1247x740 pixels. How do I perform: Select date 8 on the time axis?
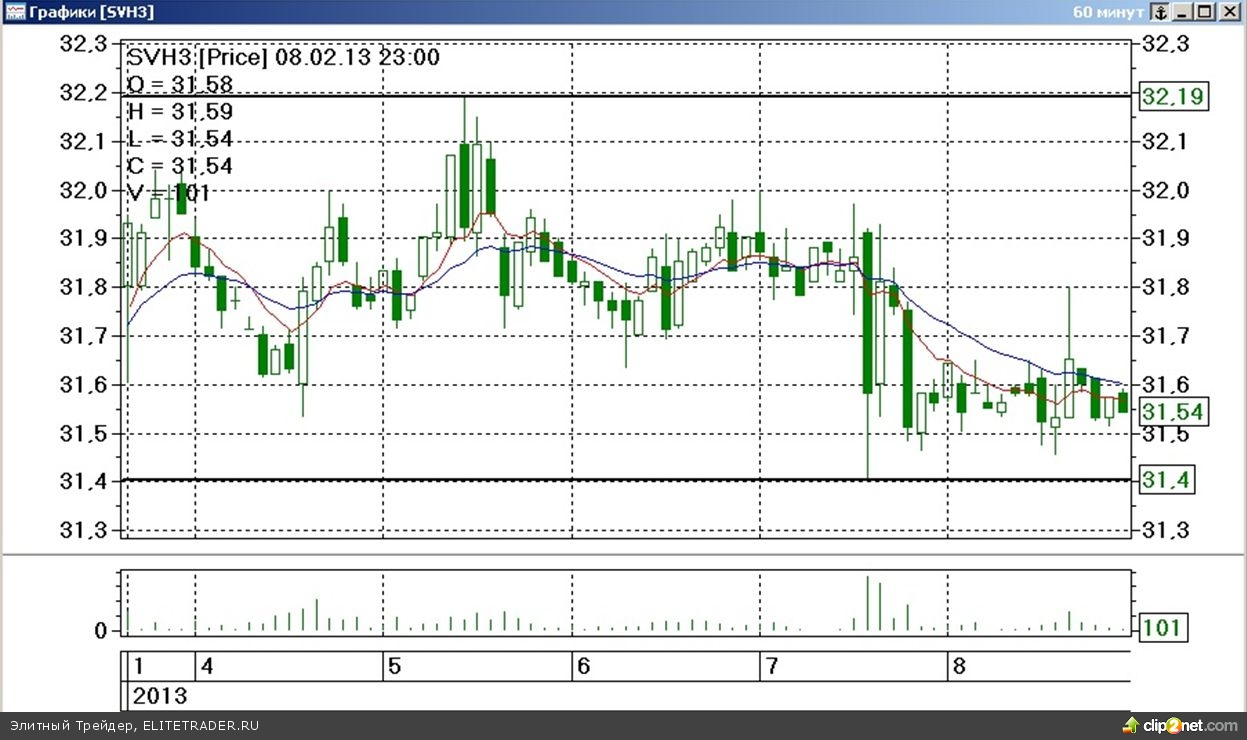pyautogui.click(x=958, y=666)
